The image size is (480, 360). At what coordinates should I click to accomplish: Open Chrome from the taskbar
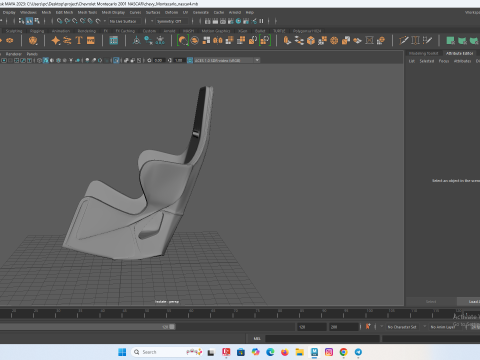(343, 352)
